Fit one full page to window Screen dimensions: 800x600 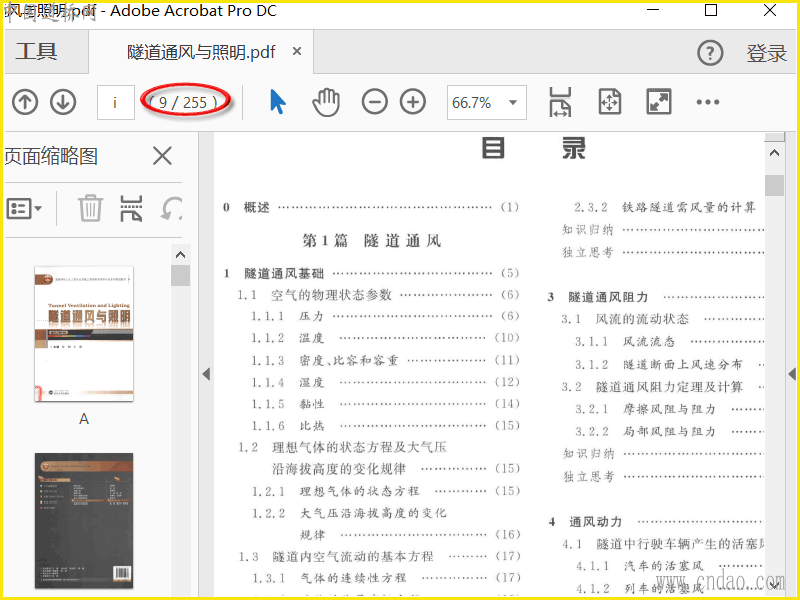point(610,102)
